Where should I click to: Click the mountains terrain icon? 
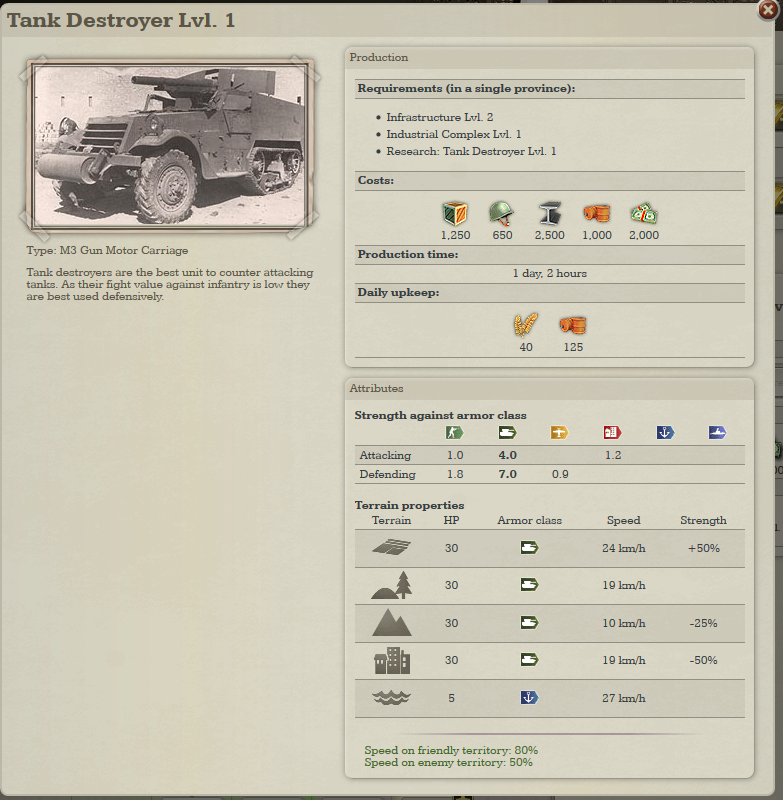point(391,622)
